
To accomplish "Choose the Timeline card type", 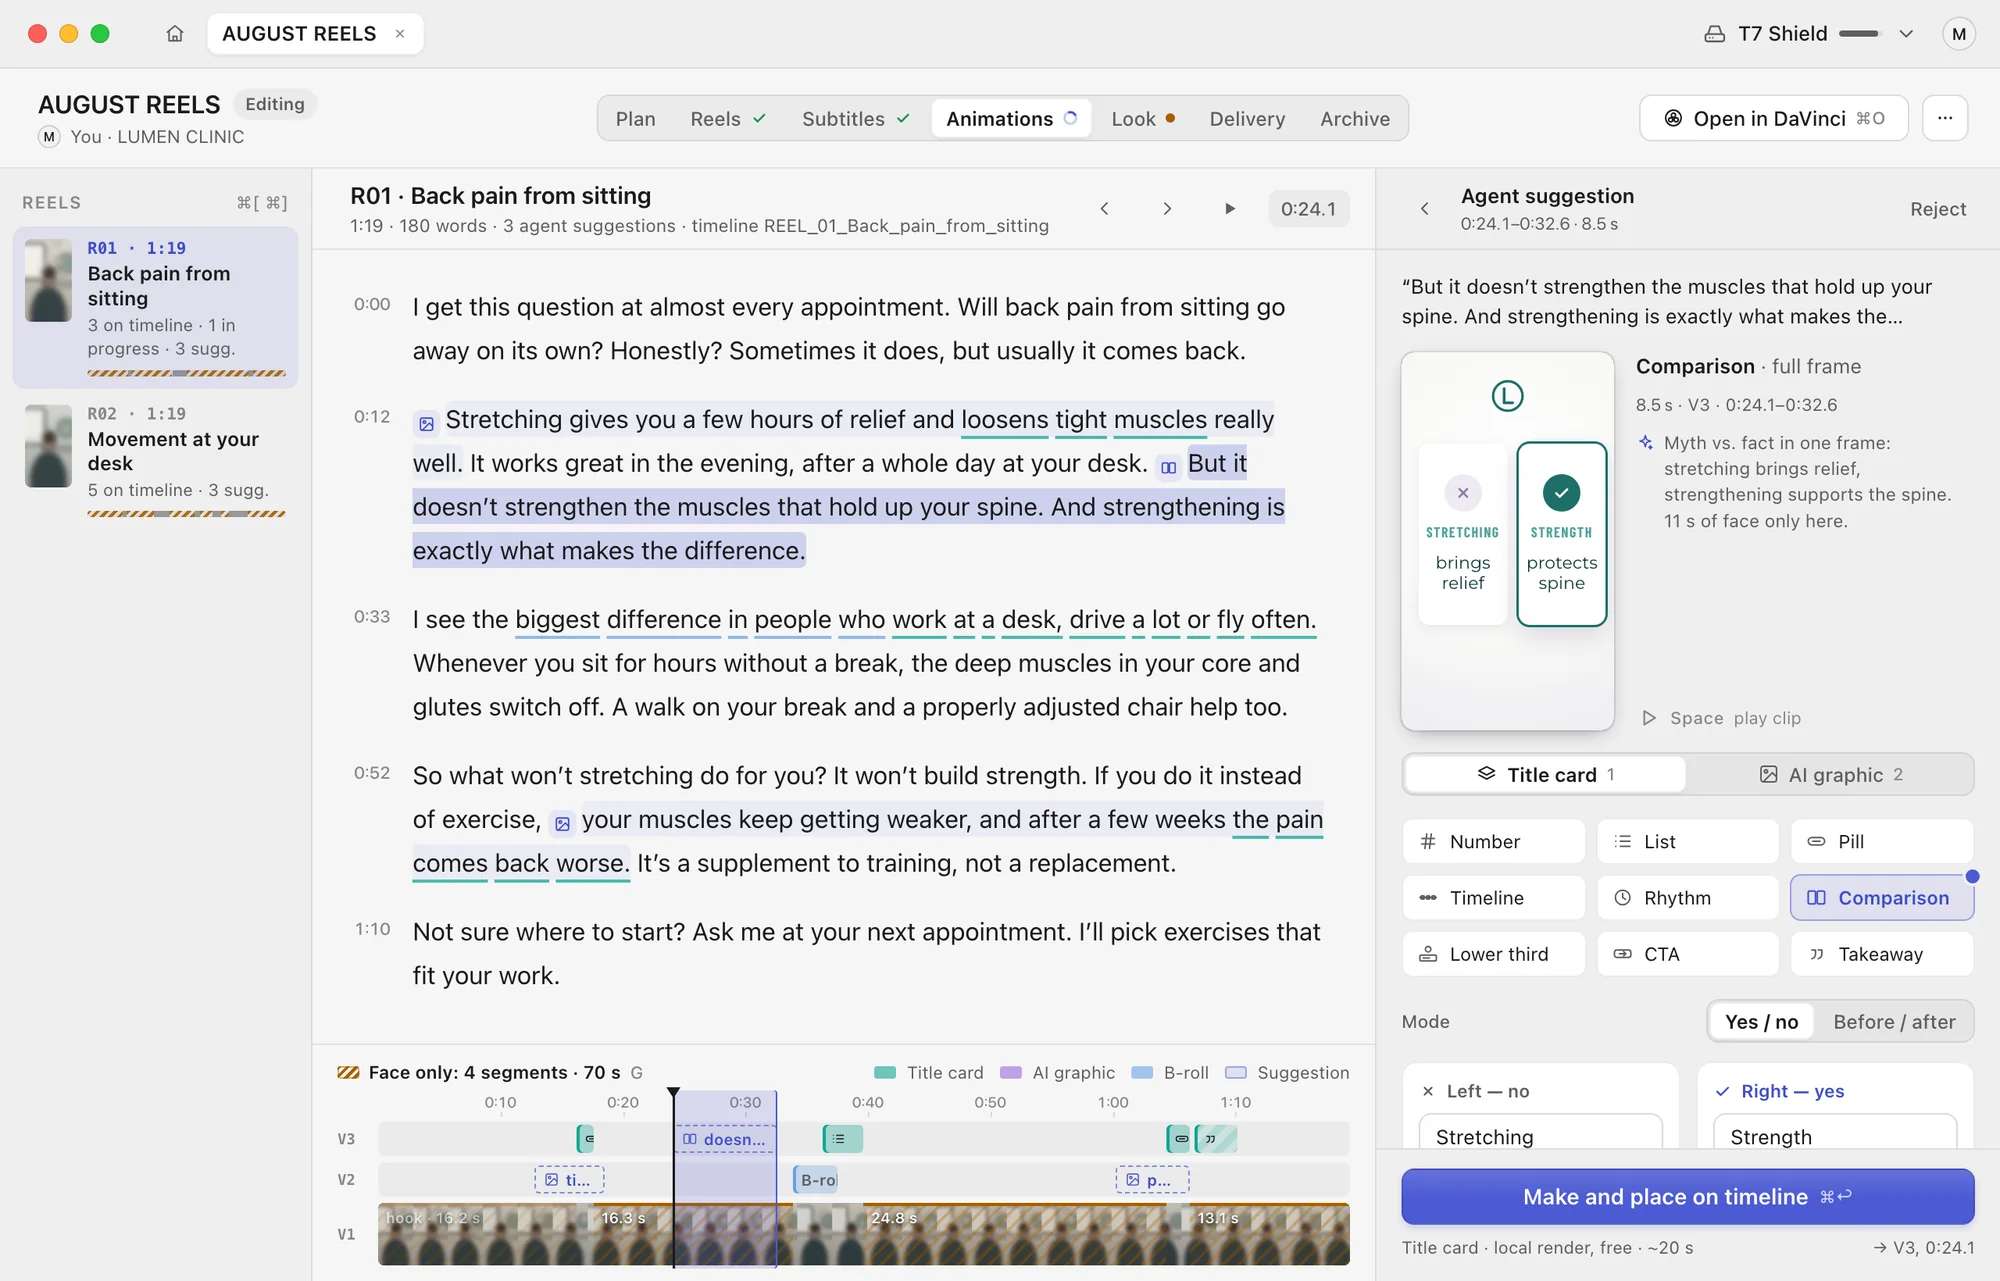I will click(x=1493, y=898).
